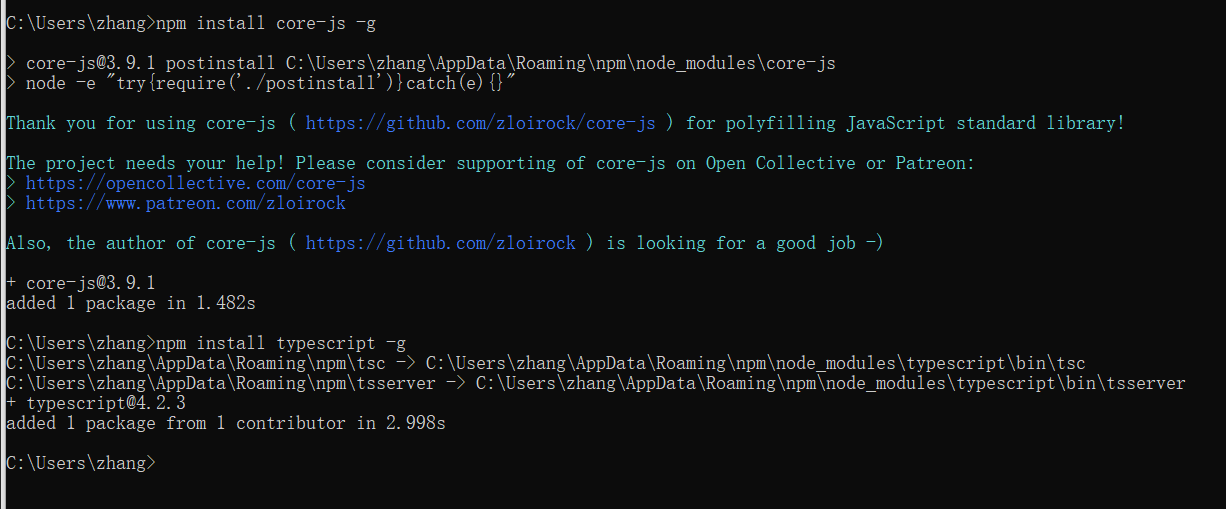Open the github.com/zloirock/core-js link

point(480,123)
